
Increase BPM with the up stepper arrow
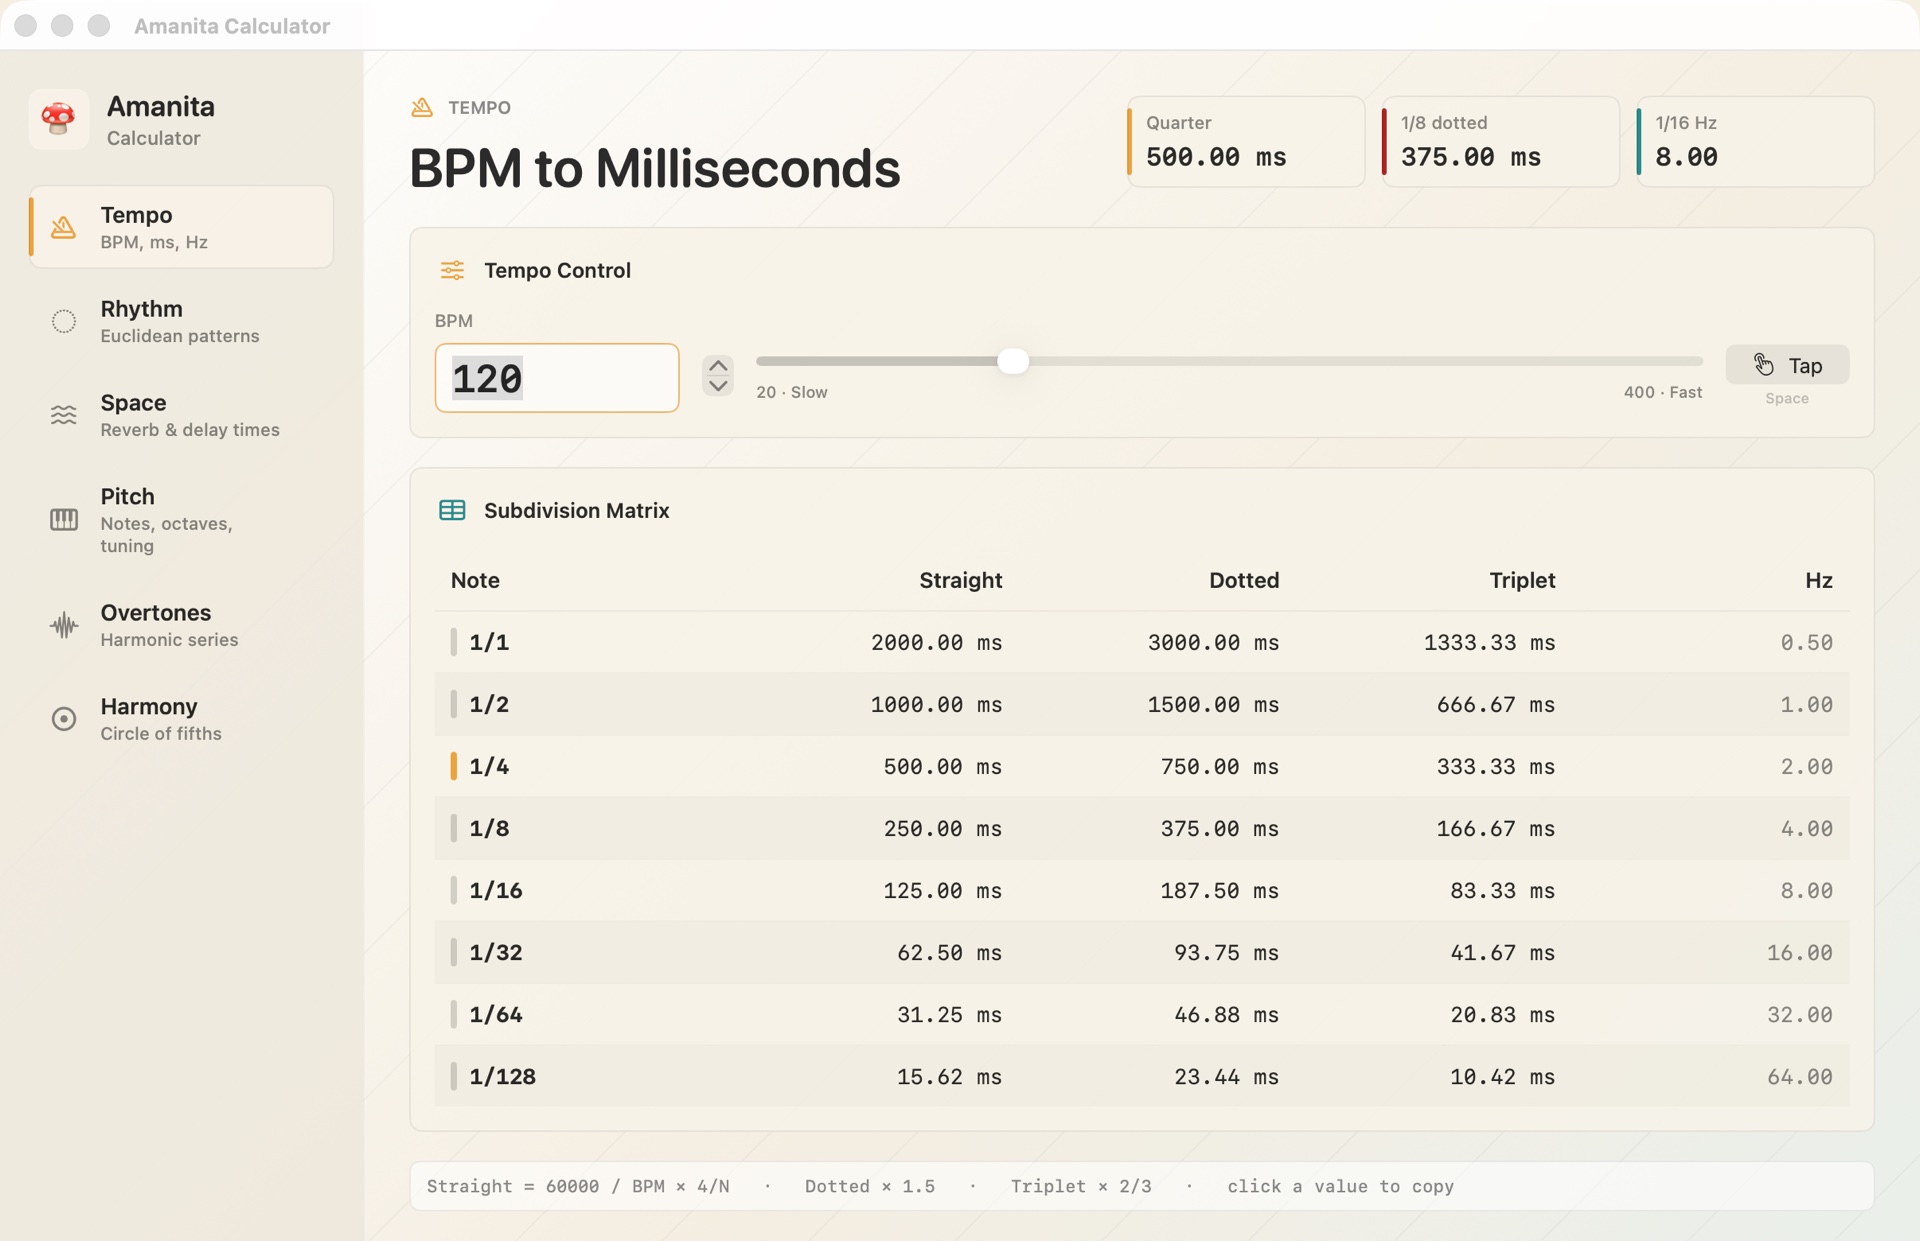click(x=718, y=366)
